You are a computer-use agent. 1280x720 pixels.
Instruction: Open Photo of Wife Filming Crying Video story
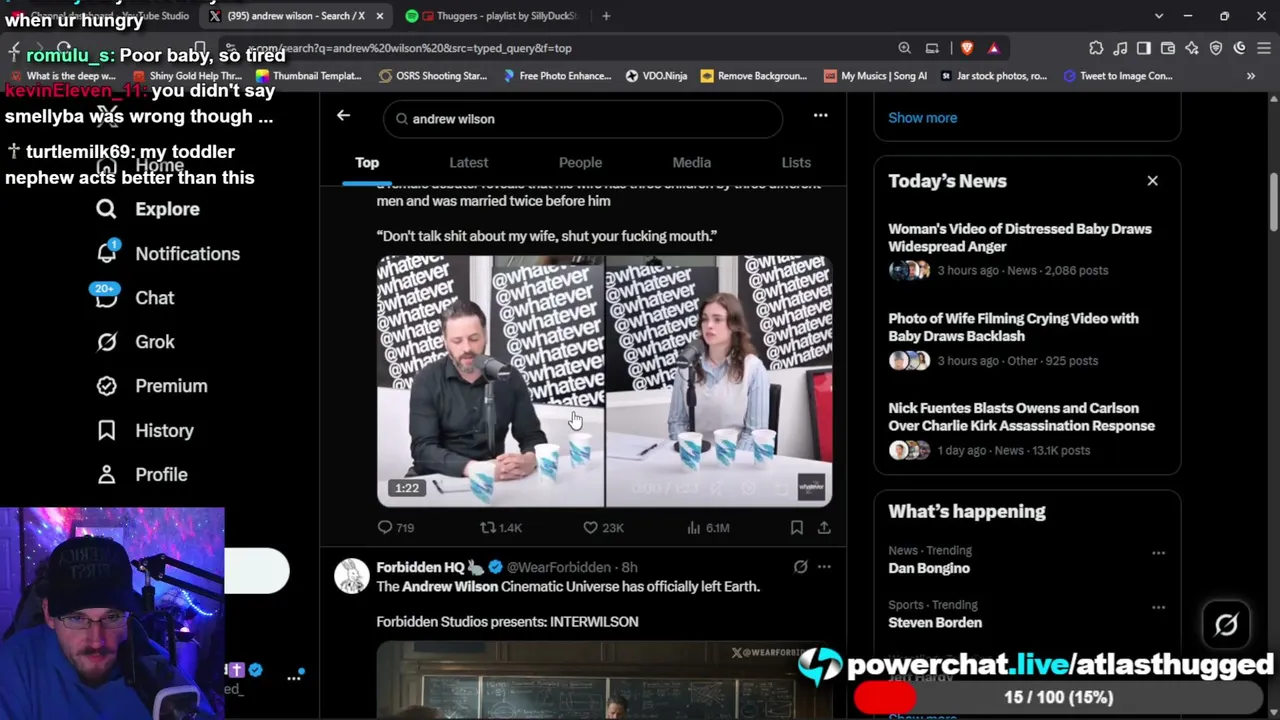tap(1027, 339)
